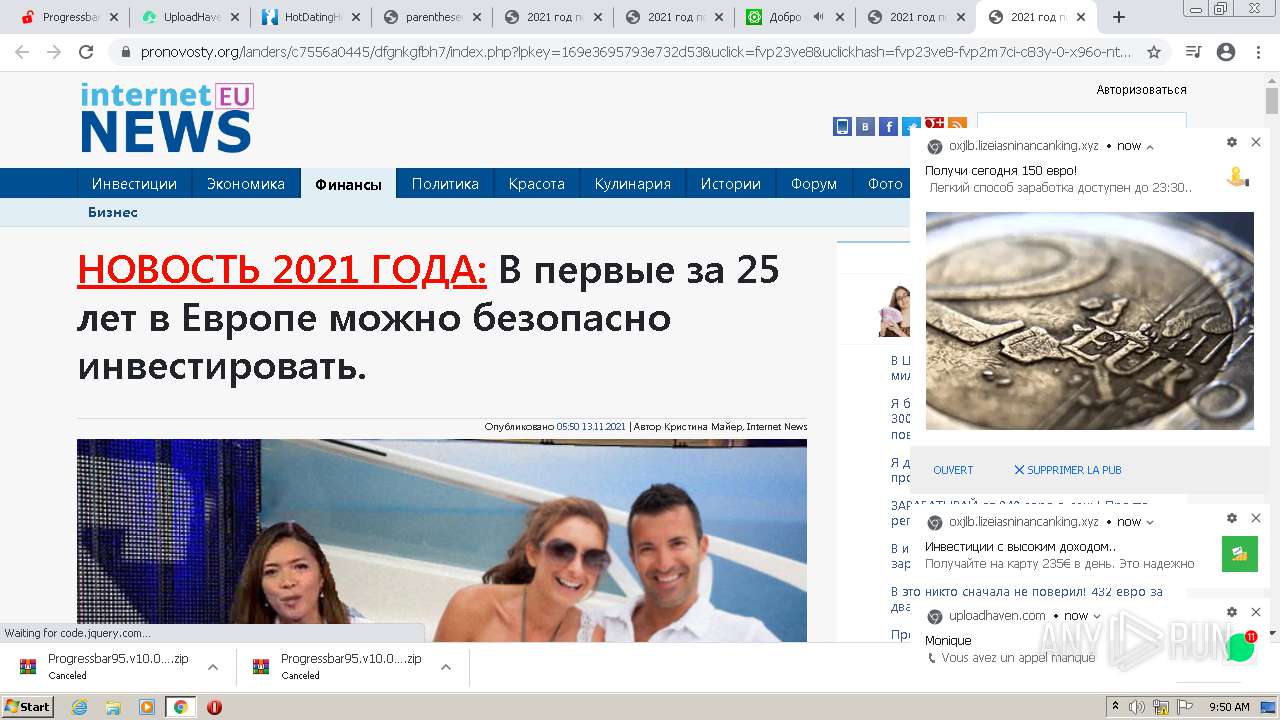Expand the uploadhaven.com notification chevron
This screenshot has height=720, width=1280.
[1097, 616]
